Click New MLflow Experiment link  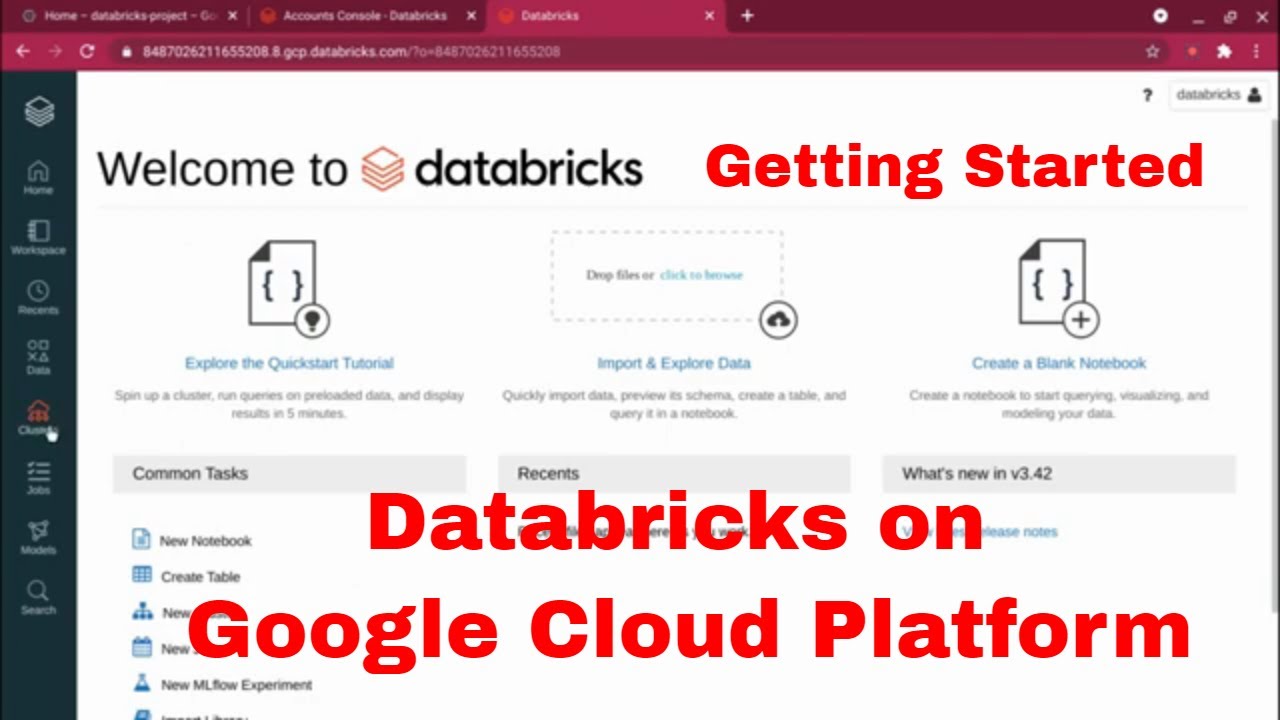[x=236, y=685]
